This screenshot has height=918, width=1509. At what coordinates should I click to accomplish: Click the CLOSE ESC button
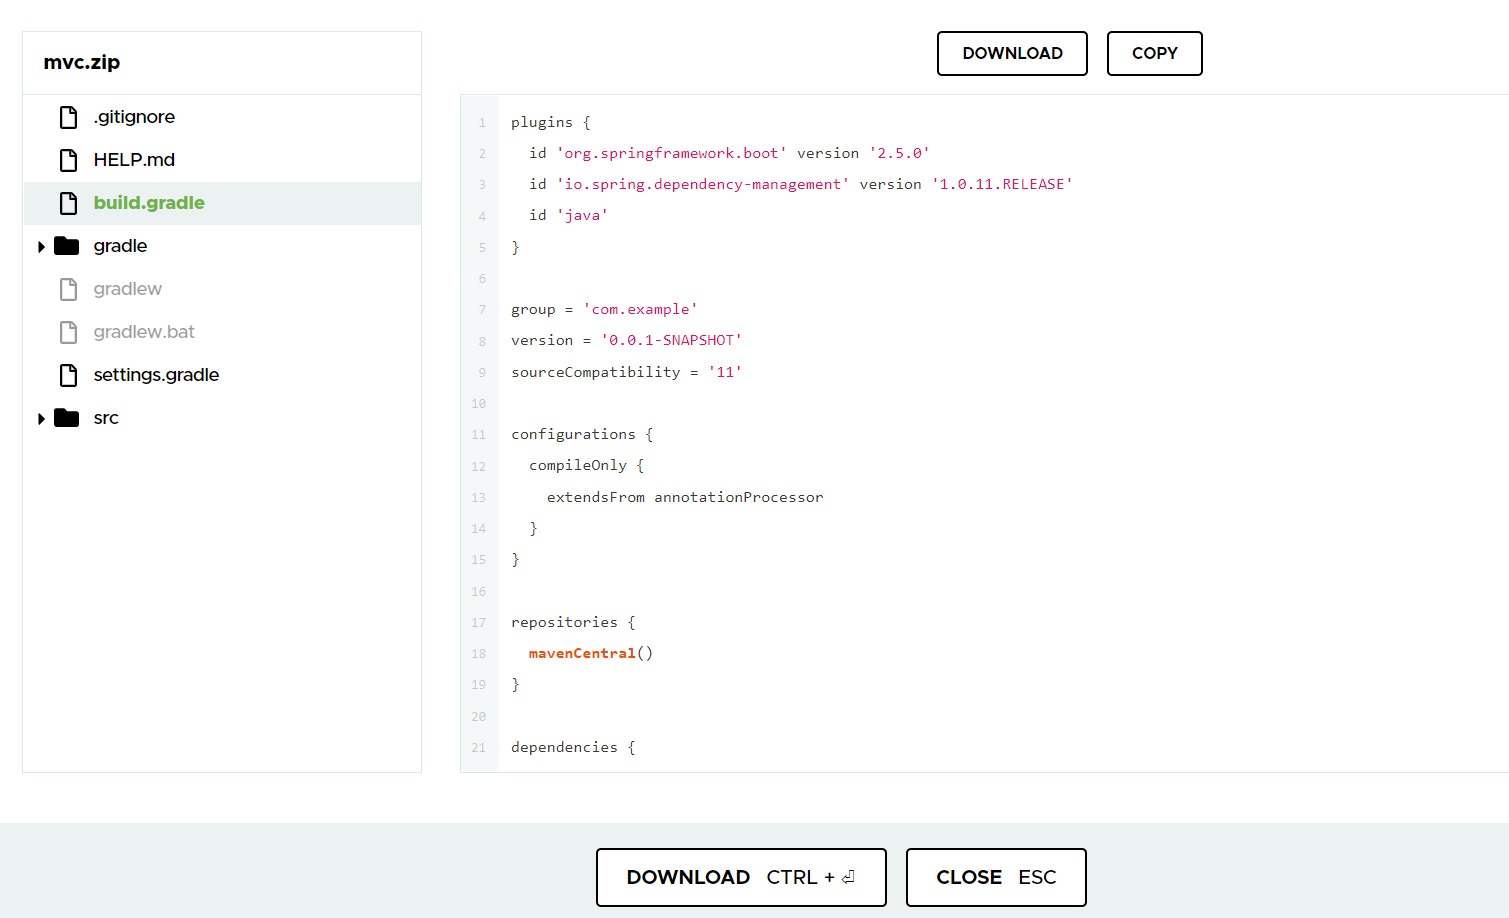click(x=996, y=877)
